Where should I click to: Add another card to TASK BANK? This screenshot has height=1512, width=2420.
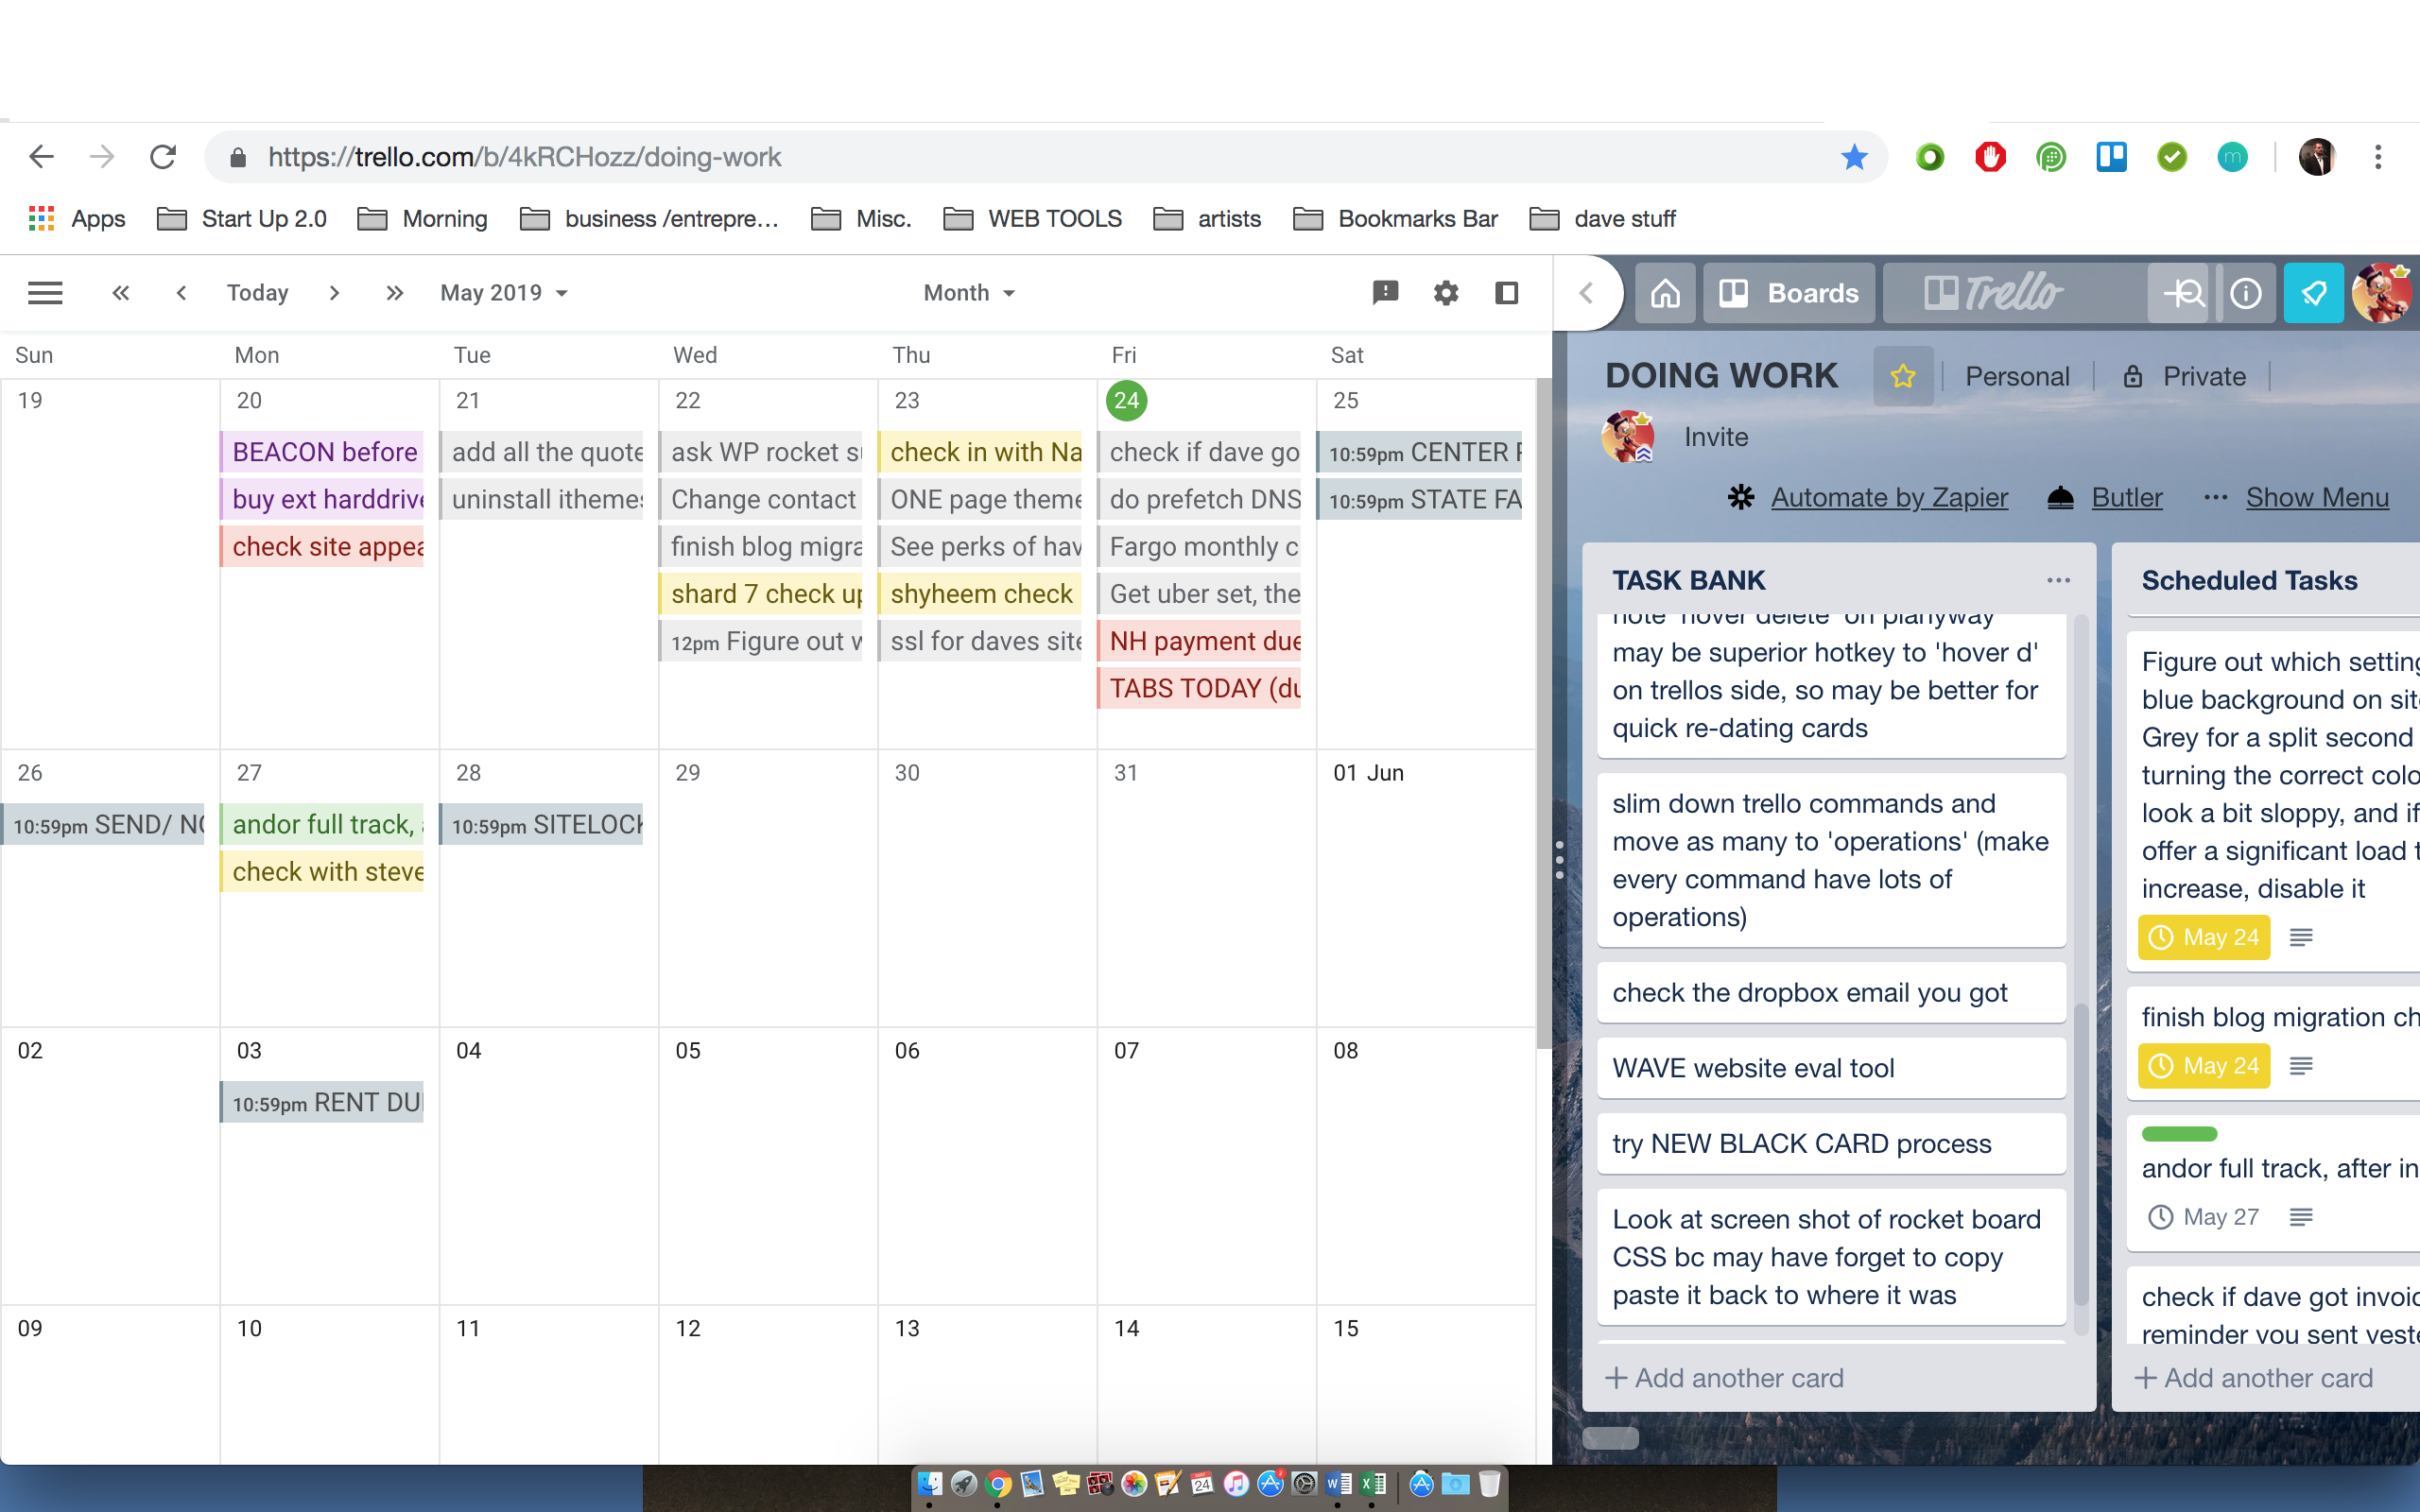[1725, 1378]
